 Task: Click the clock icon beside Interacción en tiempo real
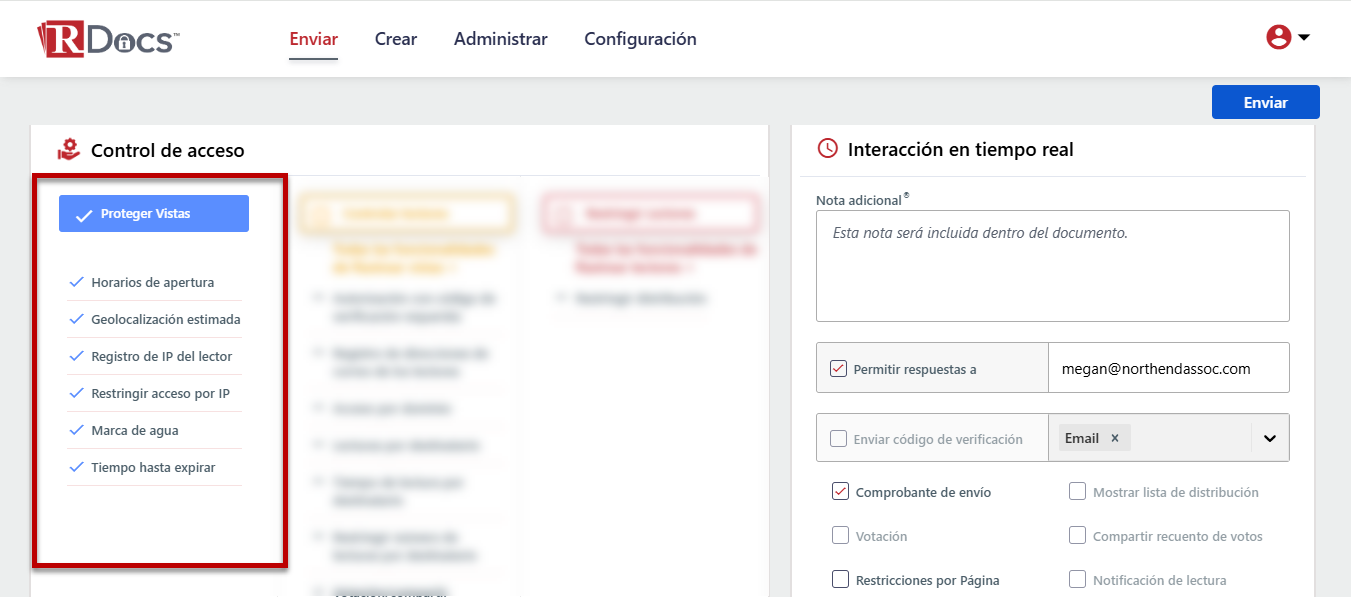coord(827,149)
